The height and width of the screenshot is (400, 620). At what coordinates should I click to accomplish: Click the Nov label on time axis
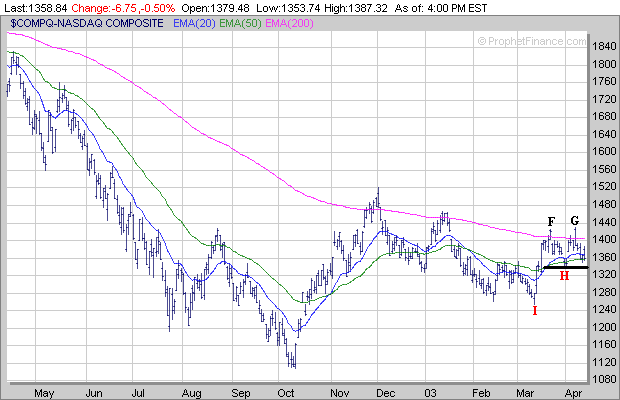coord(340,393)
